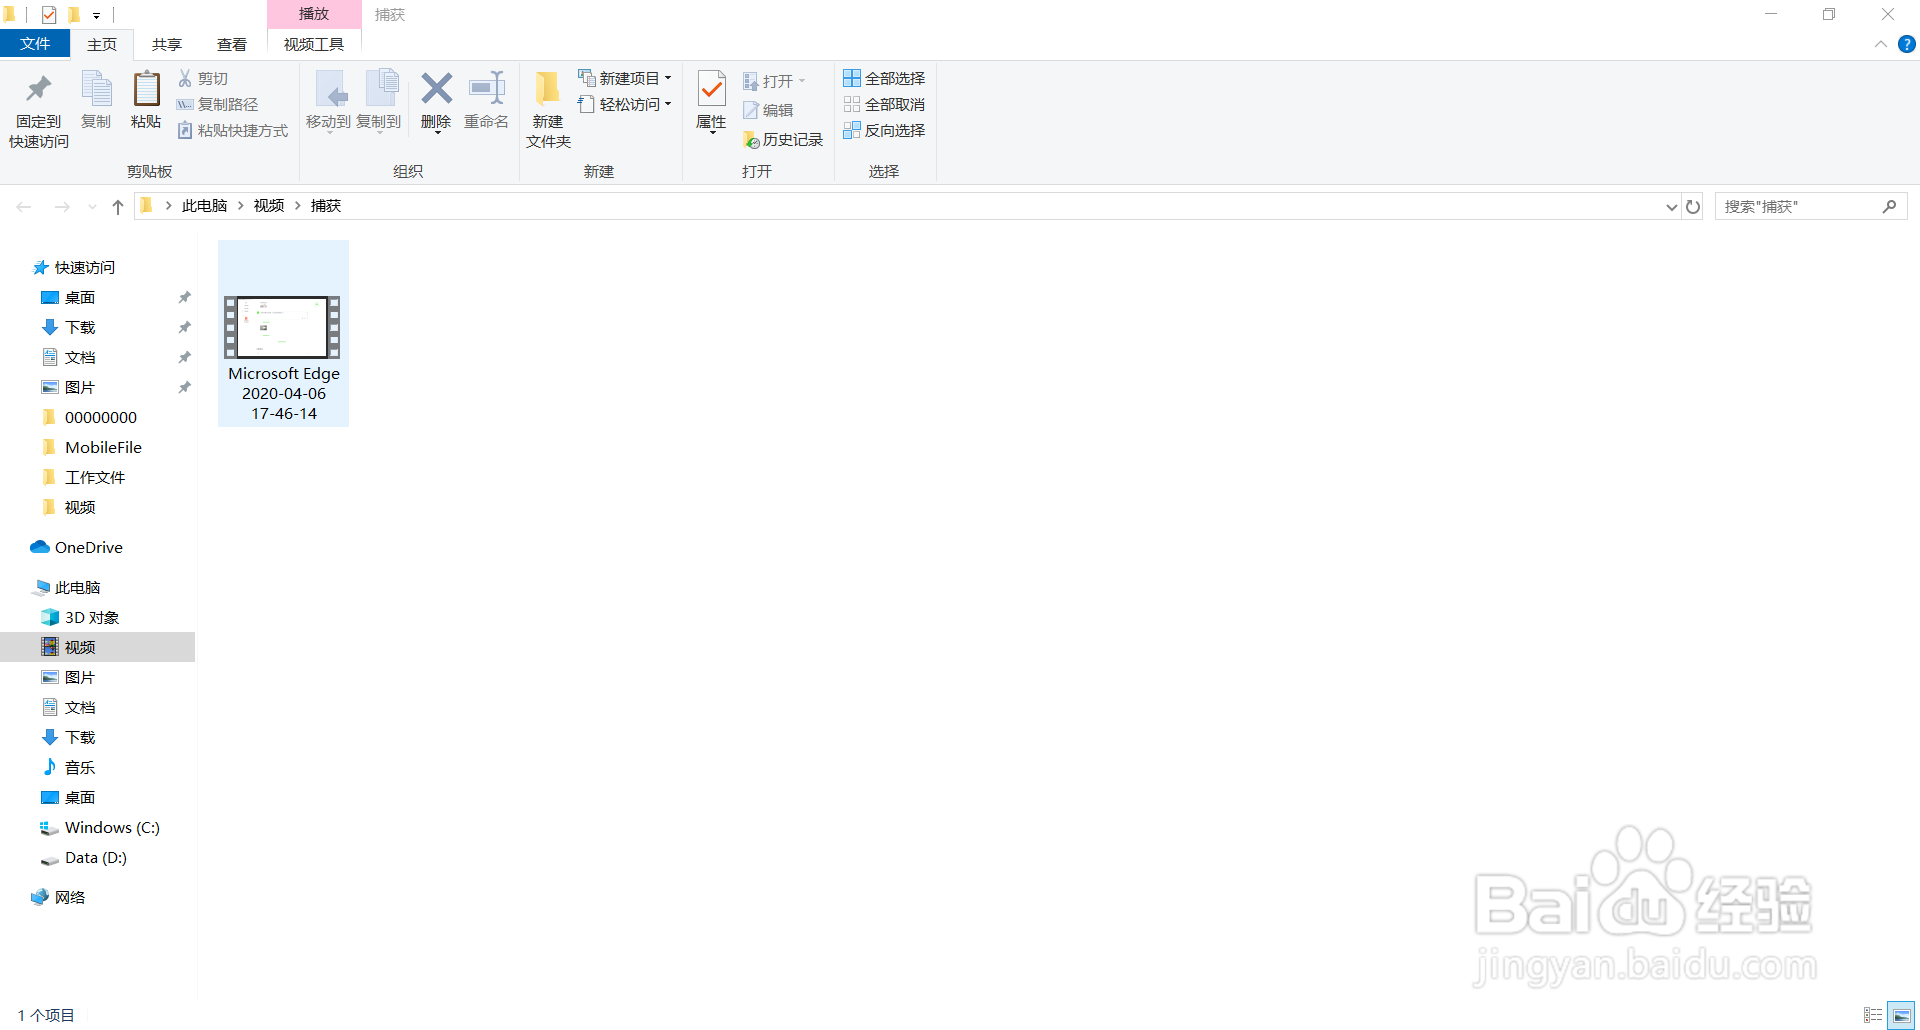Open the File (文件) menu

(x=35, y=44)
